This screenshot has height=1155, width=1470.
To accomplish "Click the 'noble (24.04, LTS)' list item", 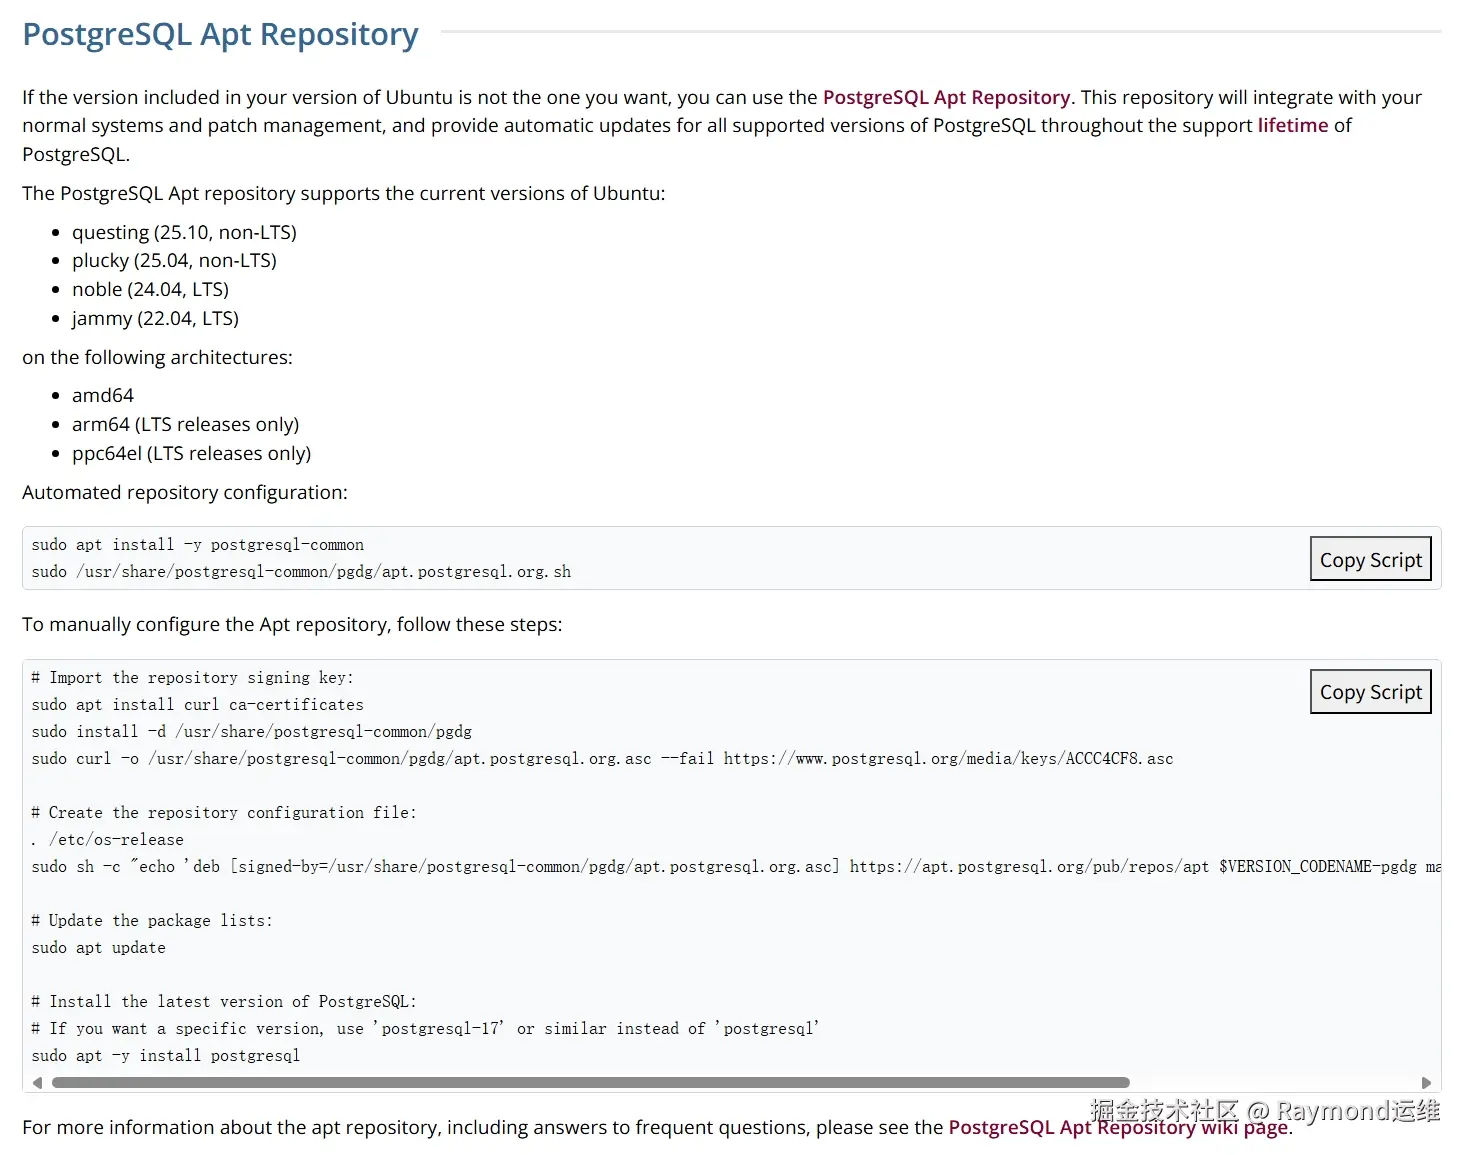I will coord(150,289).
